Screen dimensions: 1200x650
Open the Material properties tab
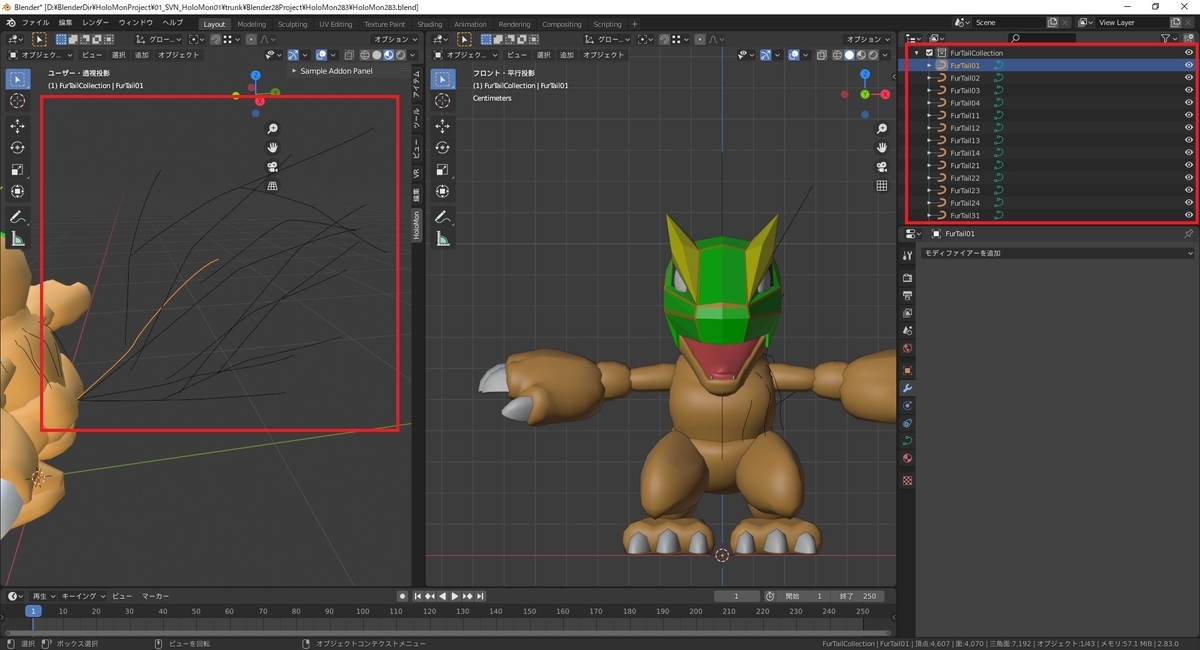[x=907, y=458]
